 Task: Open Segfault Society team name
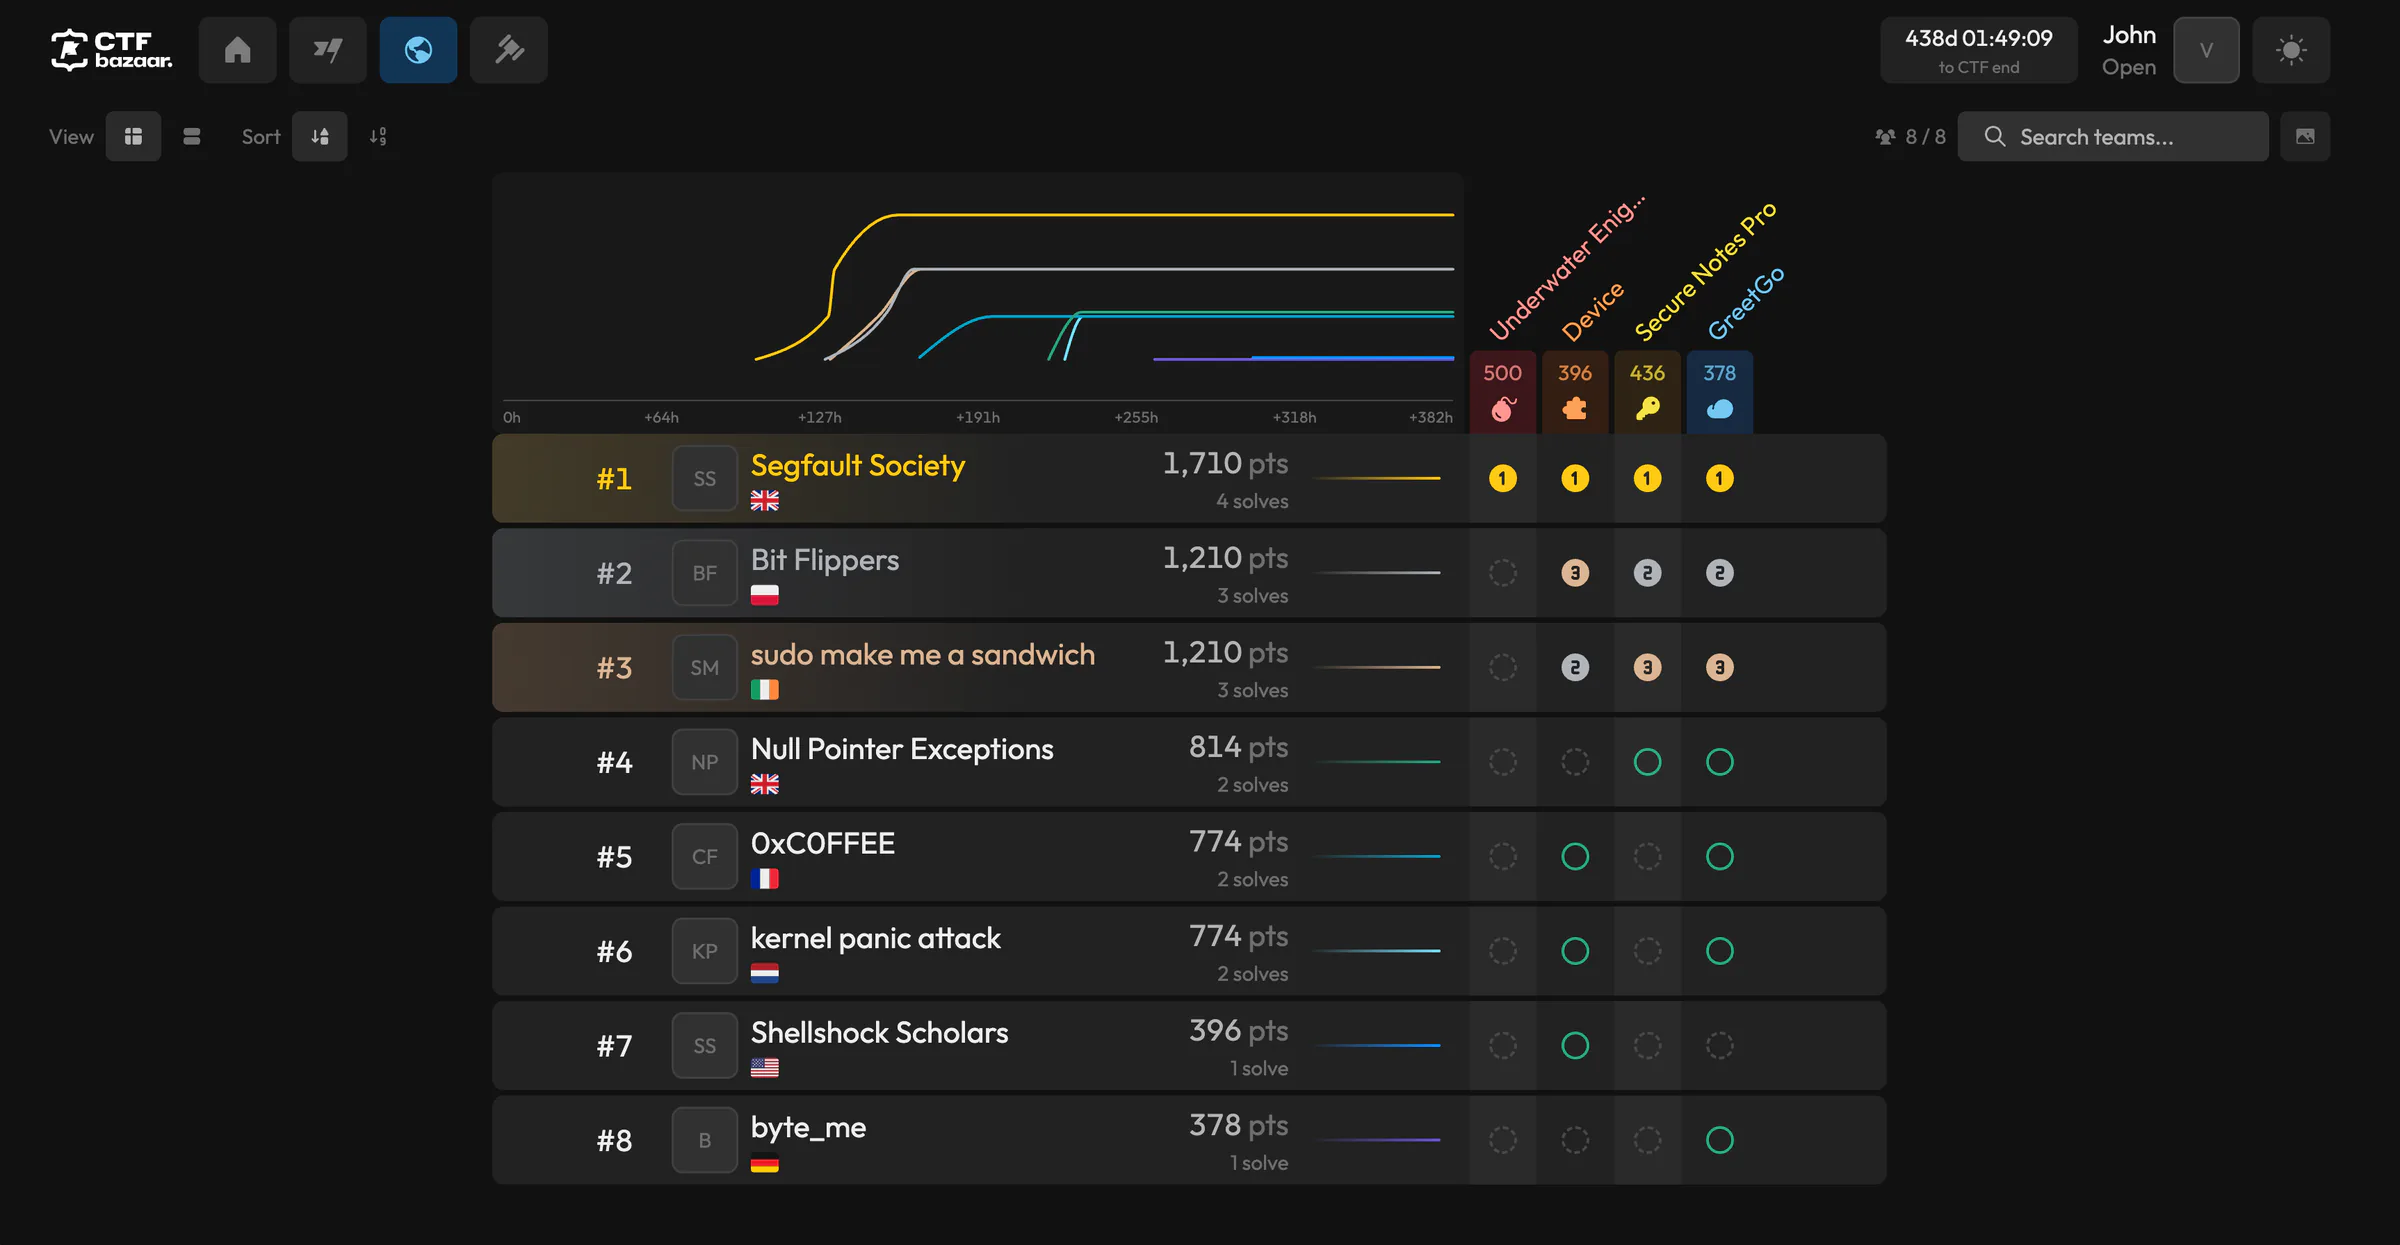click(858, 465)
